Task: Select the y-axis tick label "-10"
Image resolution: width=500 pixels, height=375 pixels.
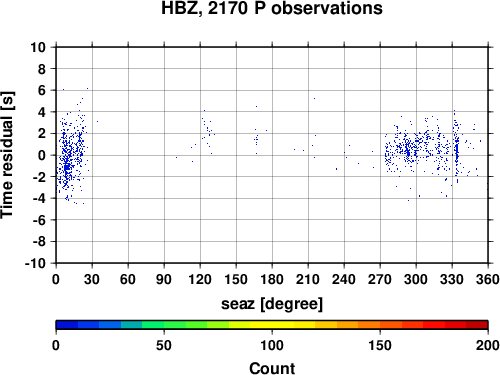Action: click(36, 263)
